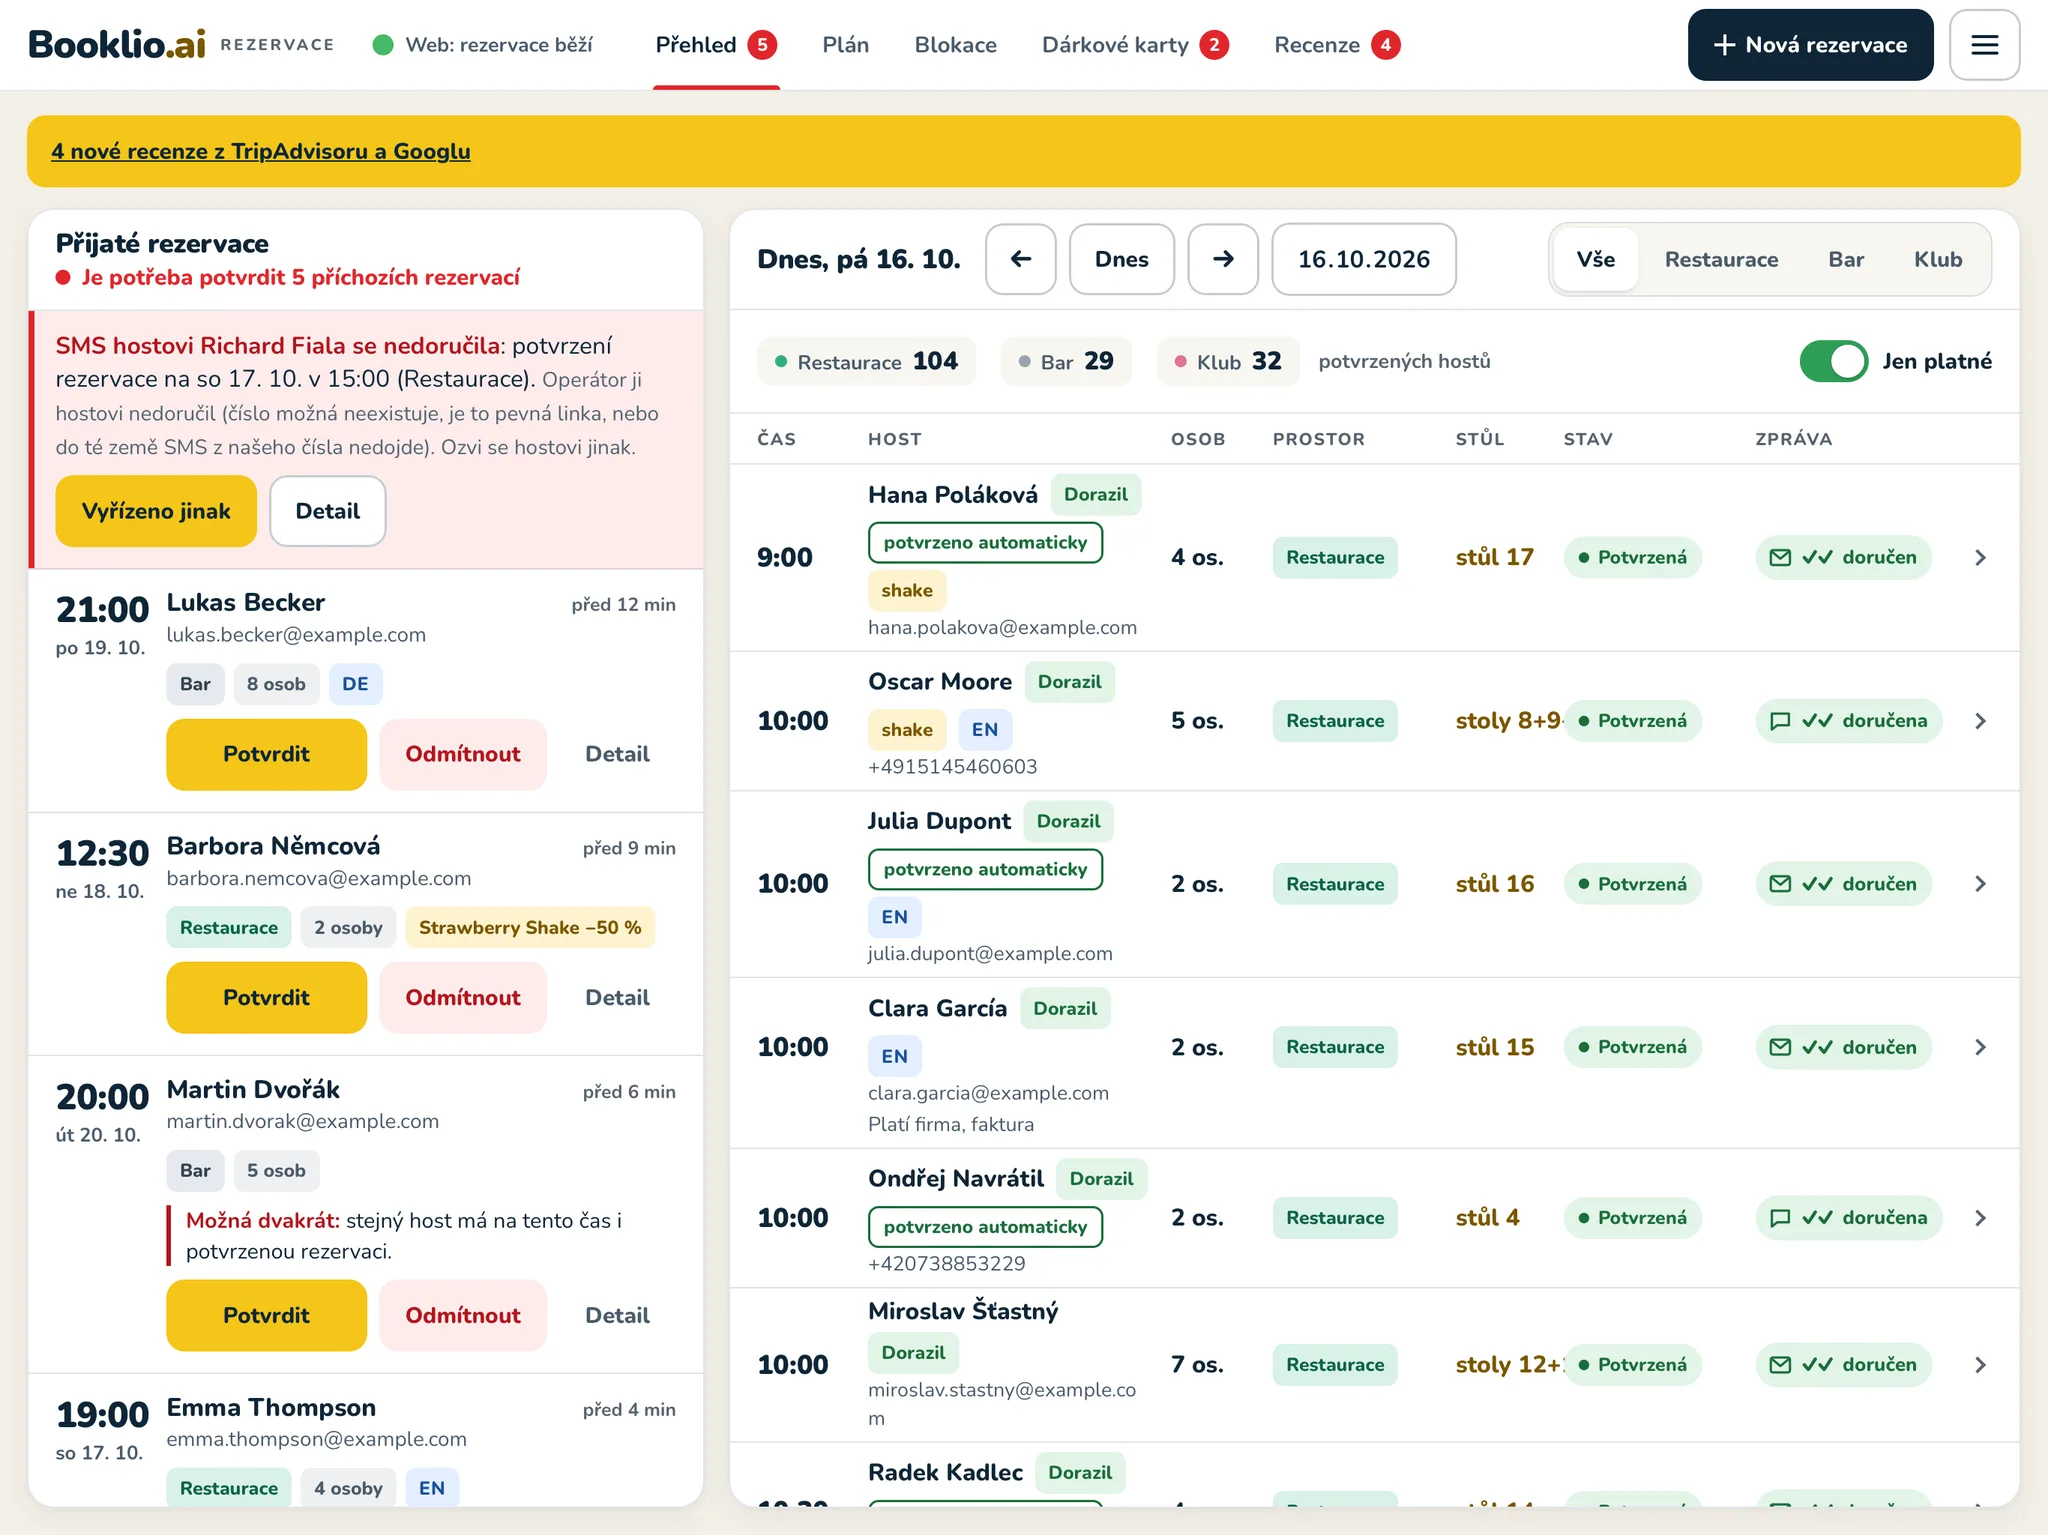The width and height of the screenshot is (2048, 1535).
Task: Click Klub 32 guest count chip
Action: point(1228,361)
